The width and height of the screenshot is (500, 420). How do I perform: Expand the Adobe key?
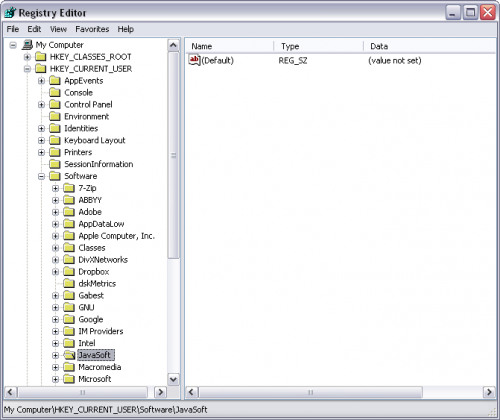pyautogui.click(x=56, y=212)
